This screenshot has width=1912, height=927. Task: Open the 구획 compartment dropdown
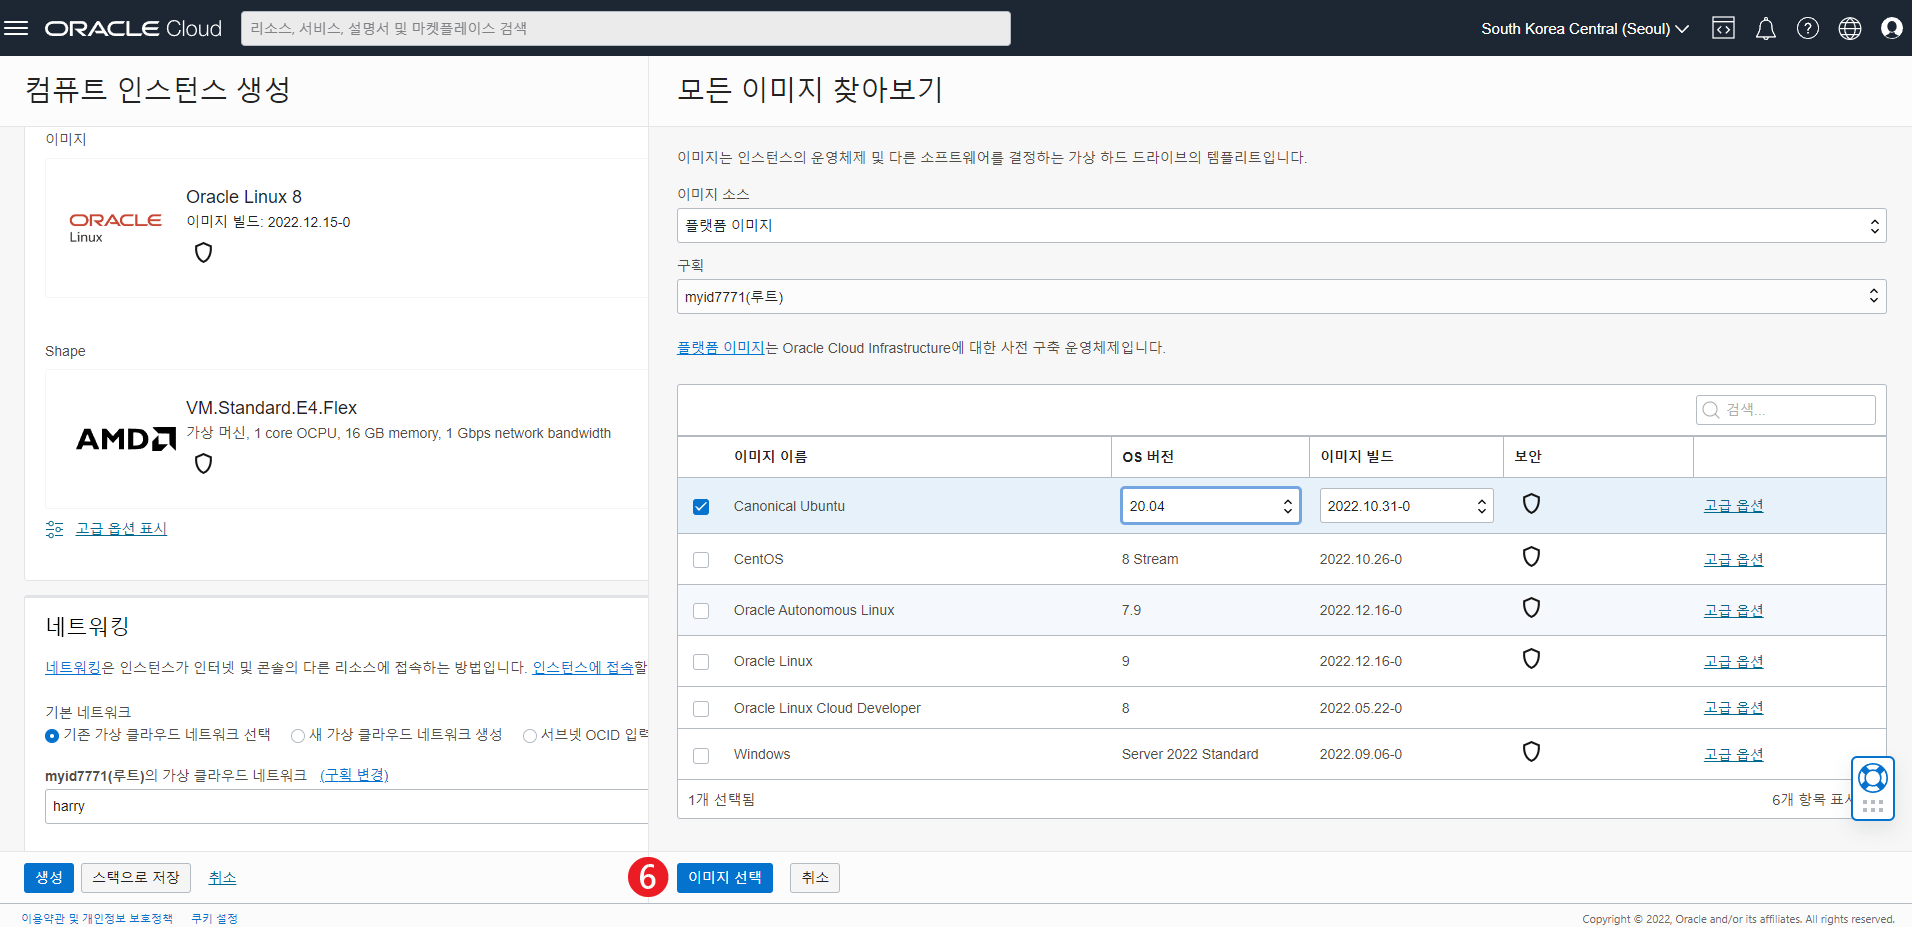click(x=1281, y=296)
